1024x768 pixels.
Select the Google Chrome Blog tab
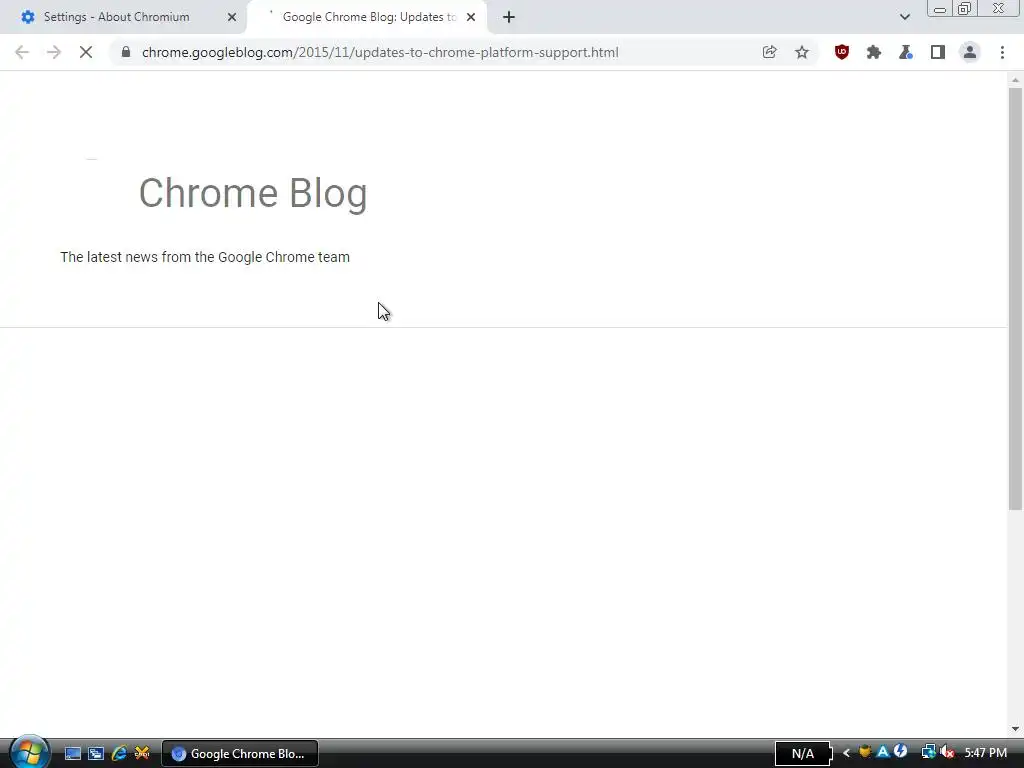[x=367, y=17]
